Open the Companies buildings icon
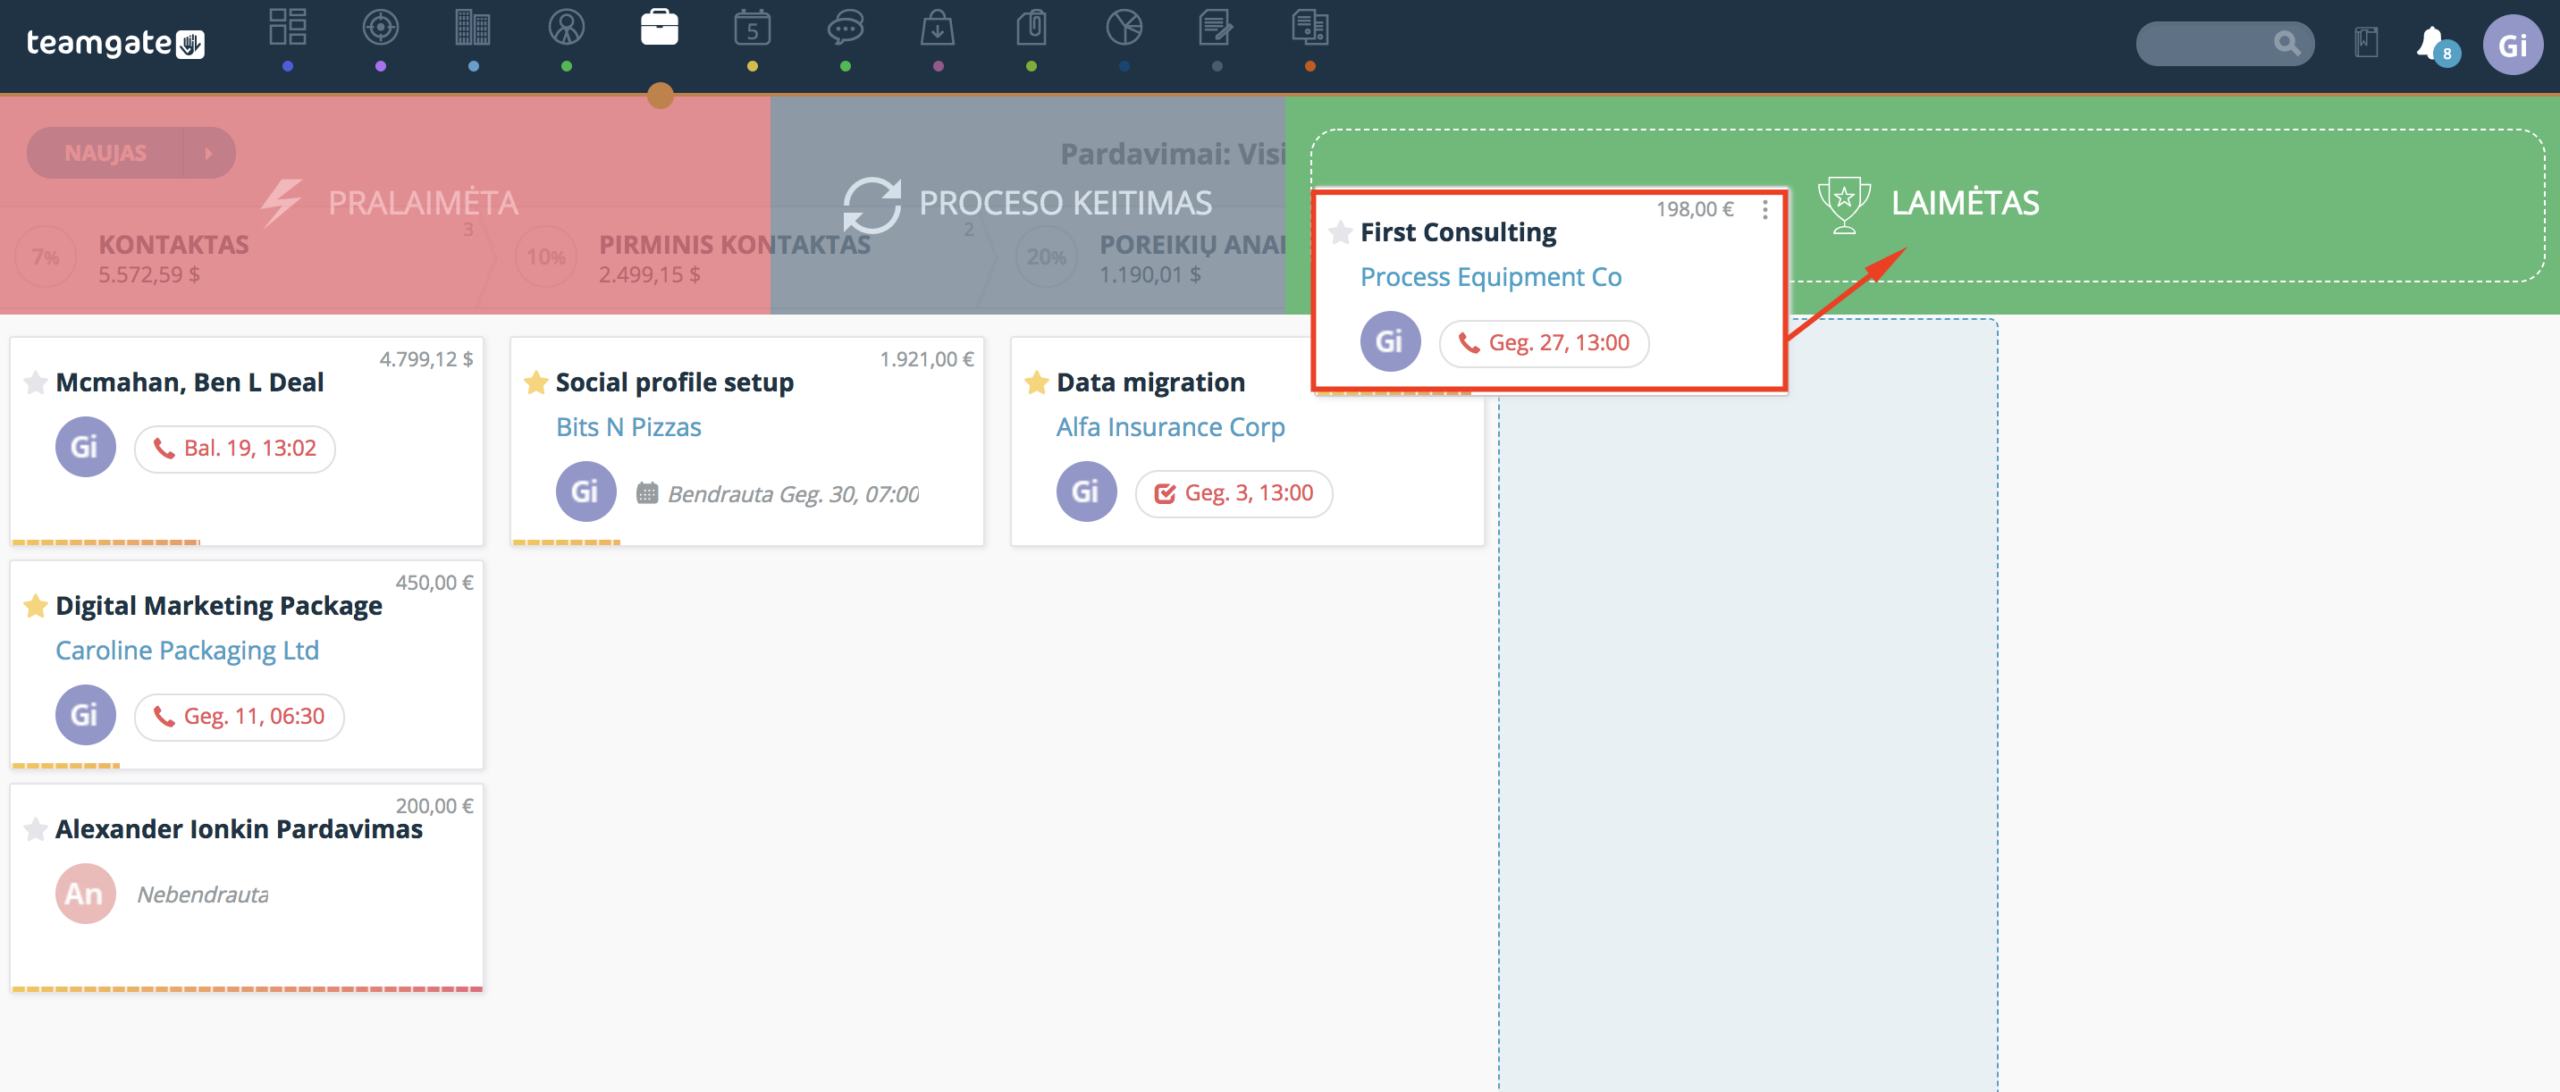This screenshot has width=2560, height=1092. coord(473,28)
